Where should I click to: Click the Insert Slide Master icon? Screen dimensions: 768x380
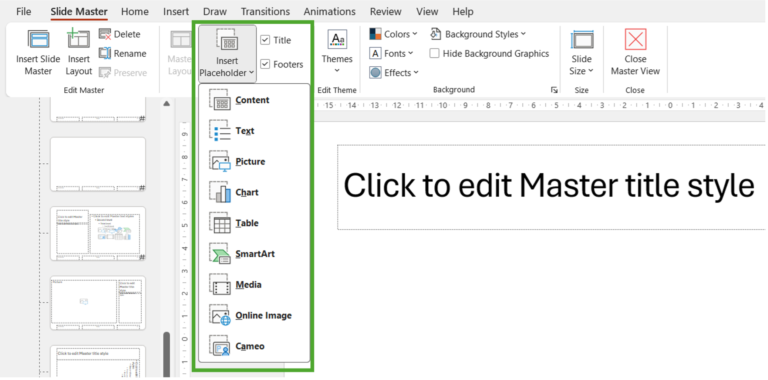pos(38,39)
